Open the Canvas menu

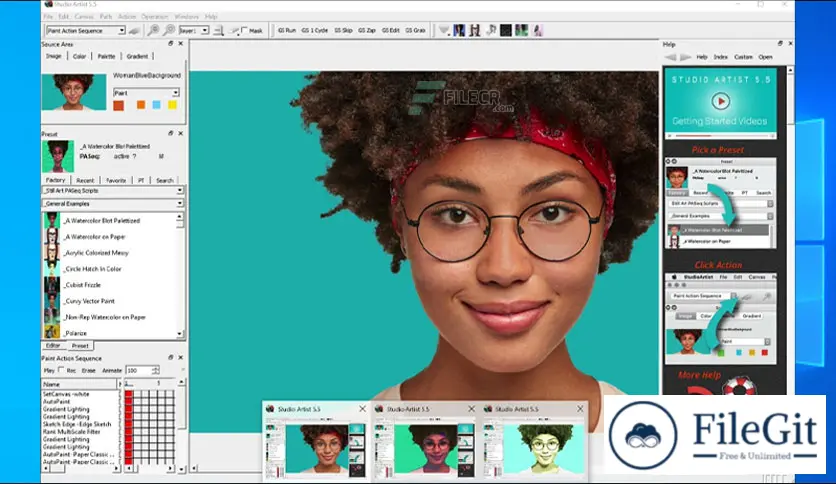click(x=84, y=17)
